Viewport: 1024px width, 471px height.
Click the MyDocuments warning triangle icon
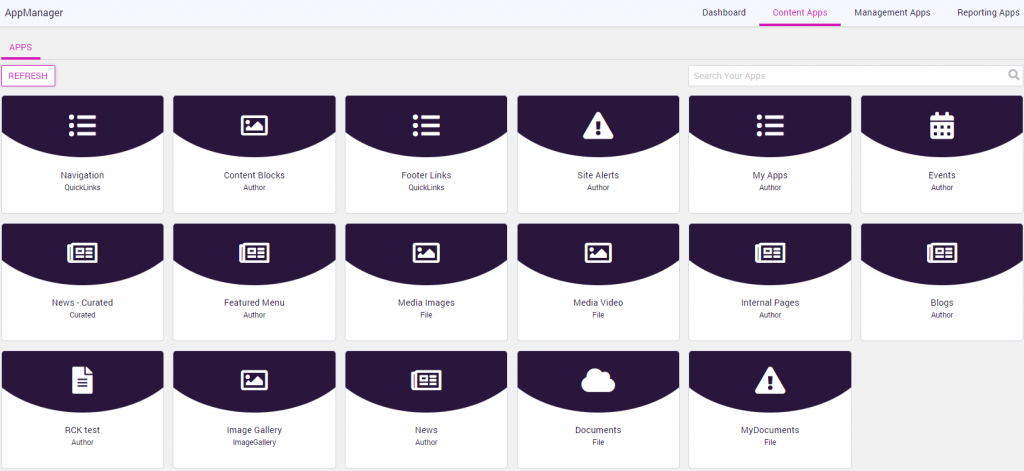tap(770, 380)
